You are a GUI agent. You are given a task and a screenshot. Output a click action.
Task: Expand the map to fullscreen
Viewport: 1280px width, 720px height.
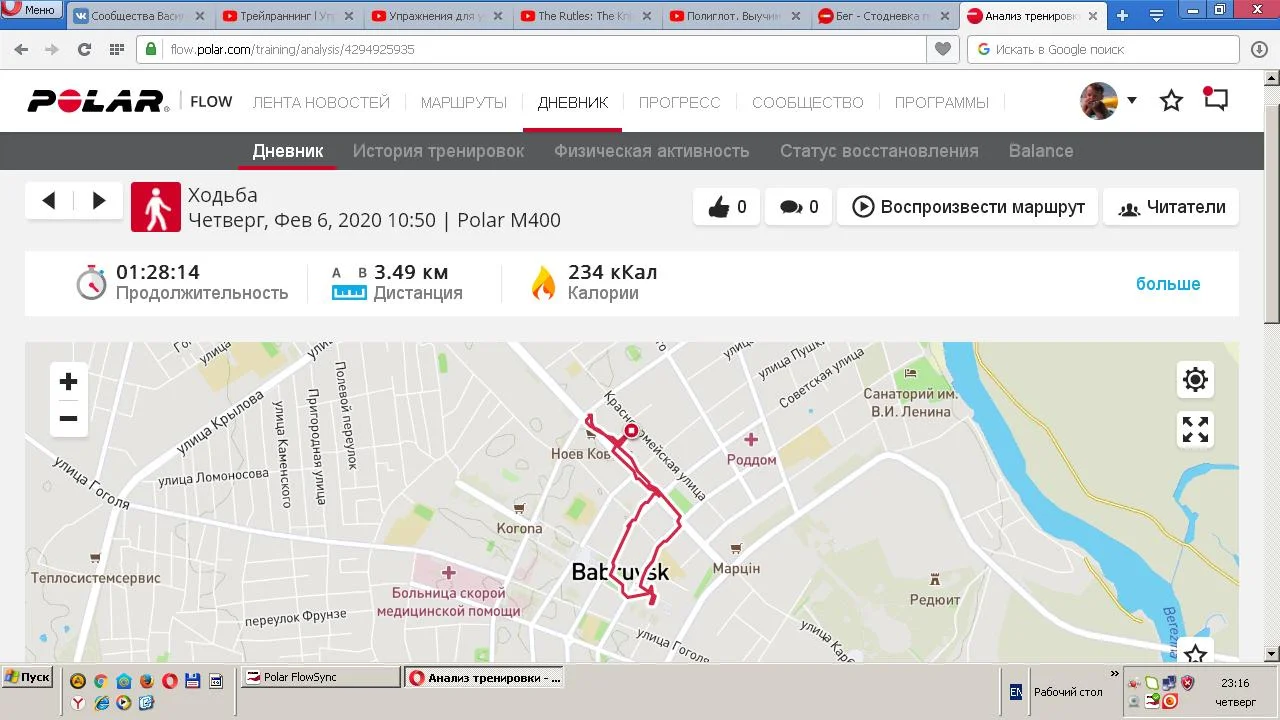(x=1195, y=430)
